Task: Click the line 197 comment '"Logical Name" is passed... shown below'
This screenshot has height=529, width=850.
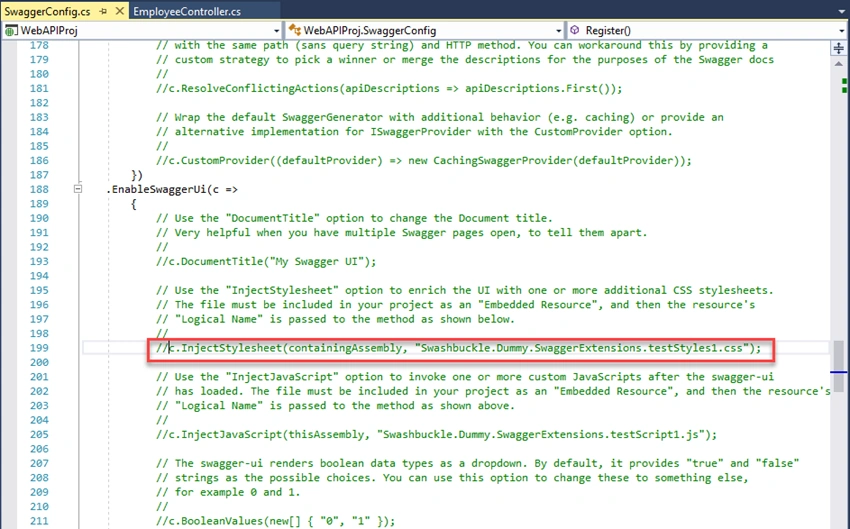Action: pos(335,319)
